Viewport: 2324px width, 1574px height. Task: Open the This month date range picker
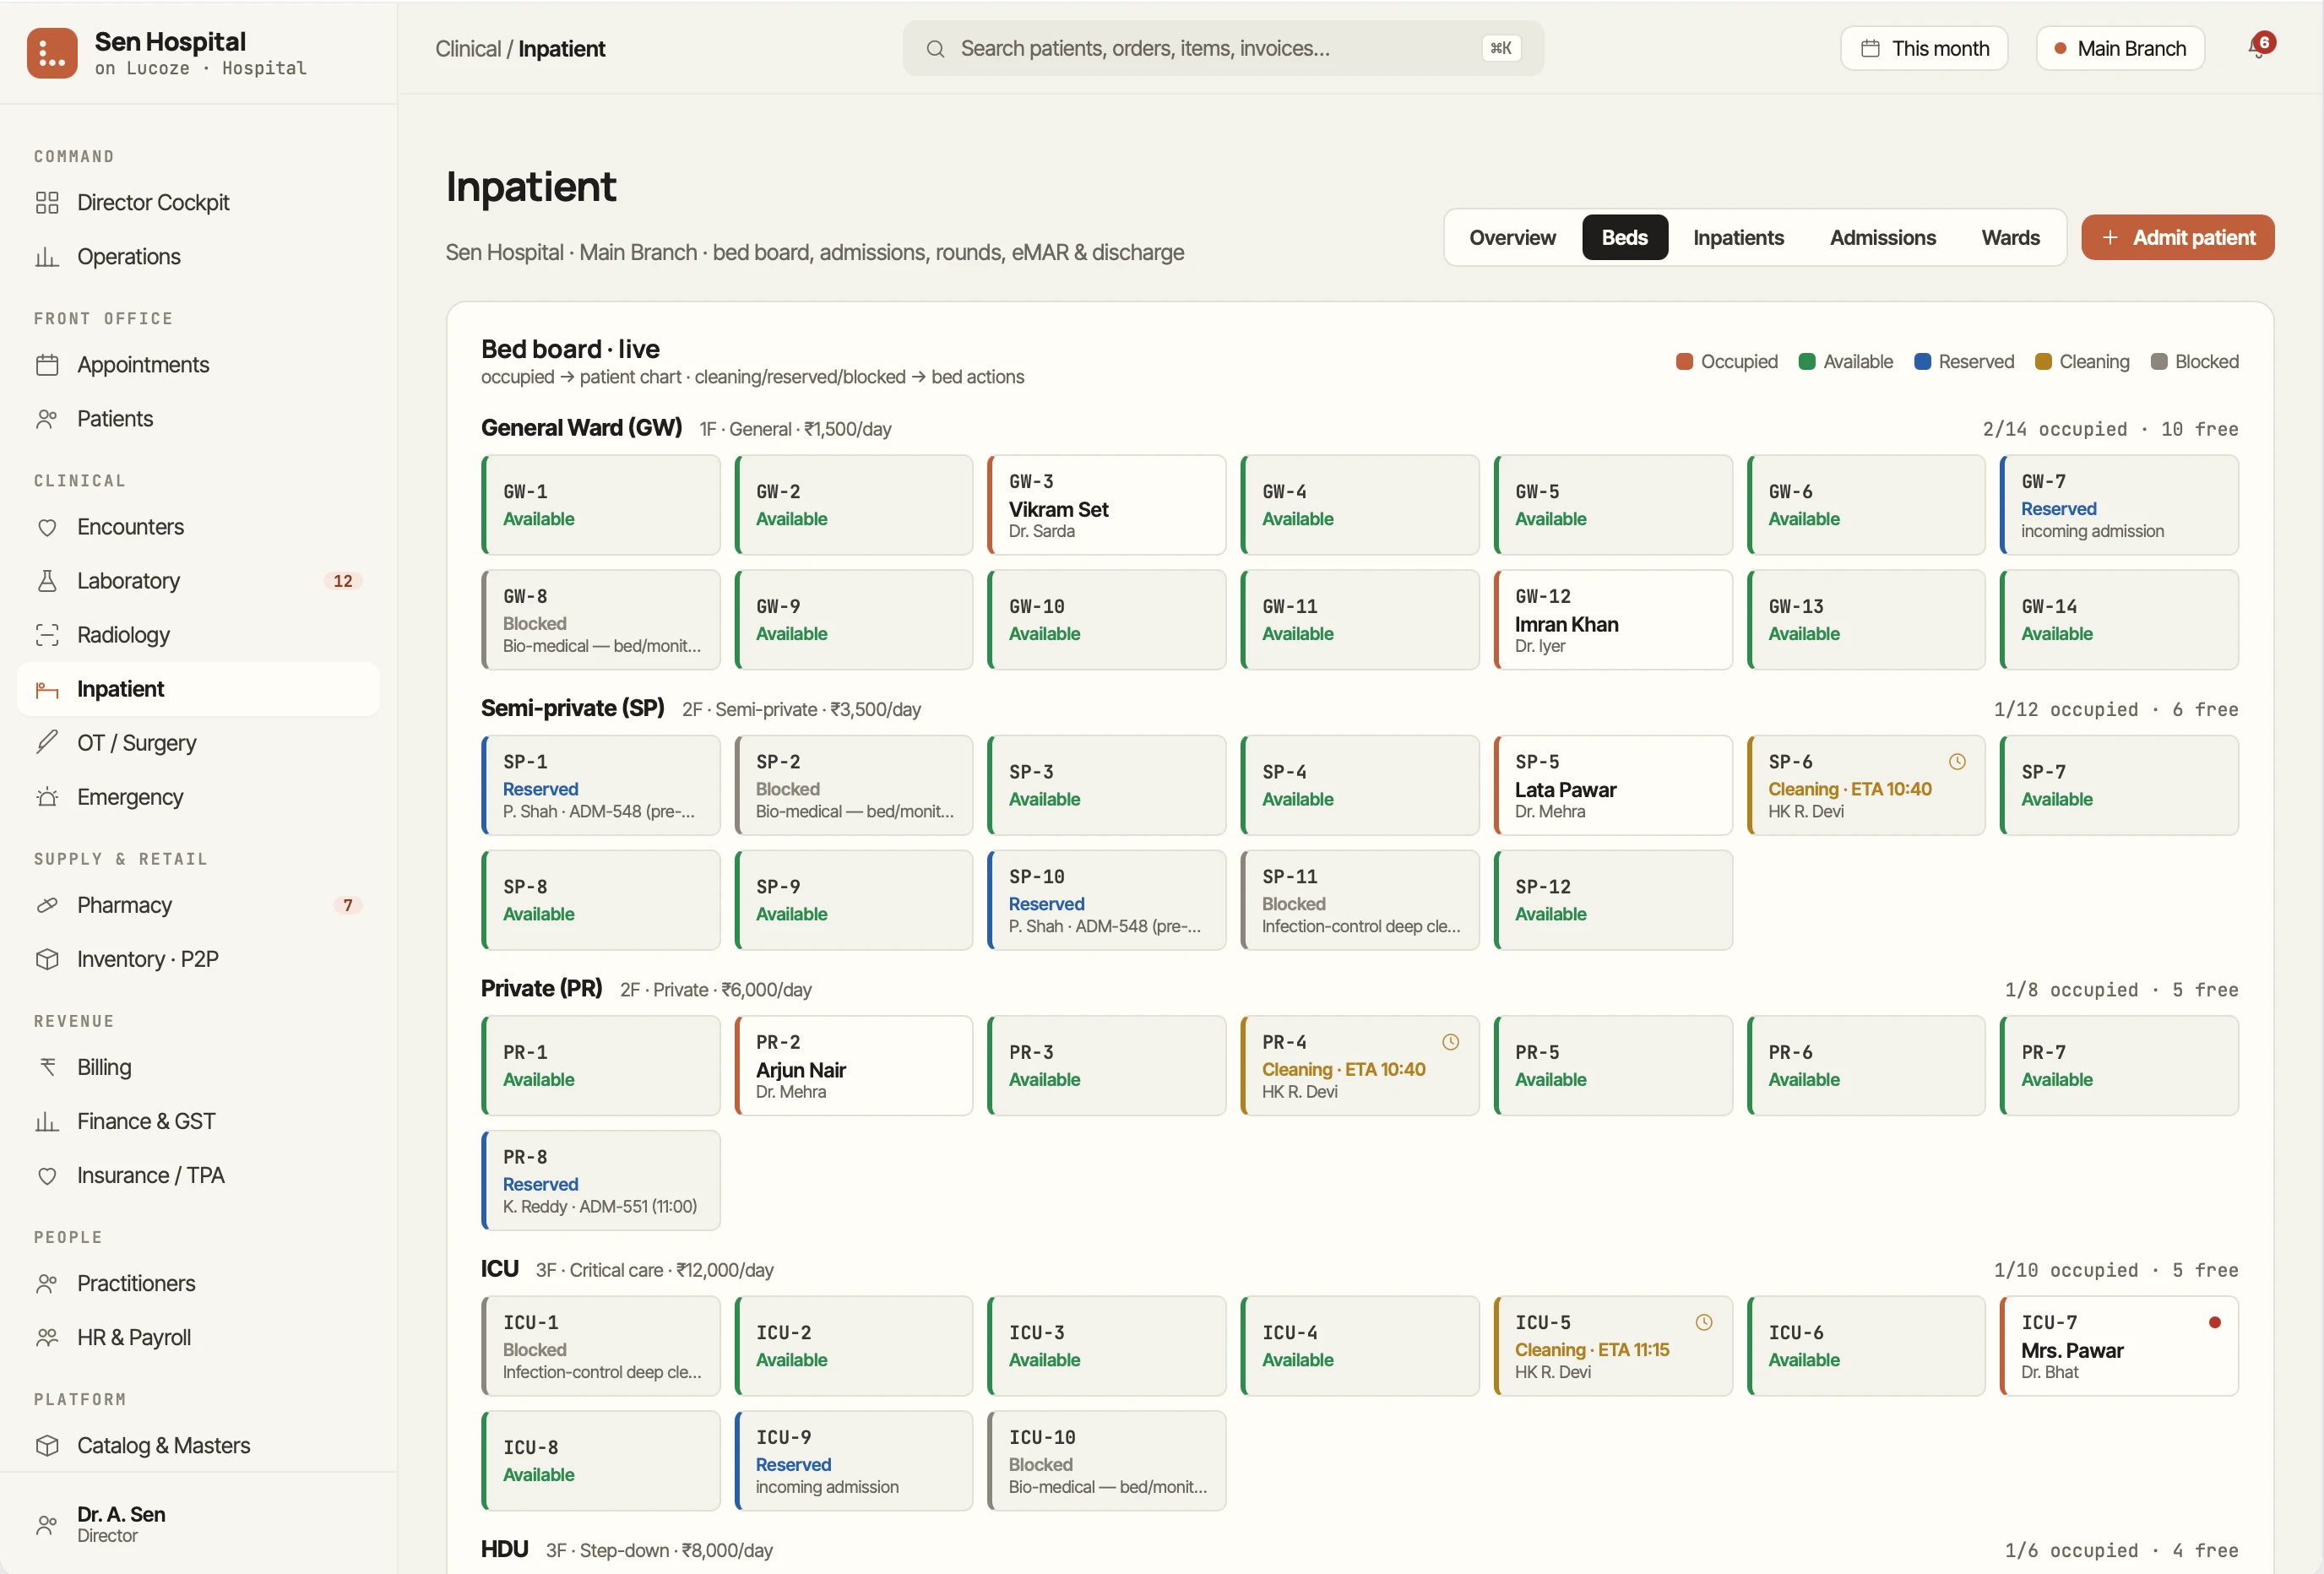click(1924, 48)
